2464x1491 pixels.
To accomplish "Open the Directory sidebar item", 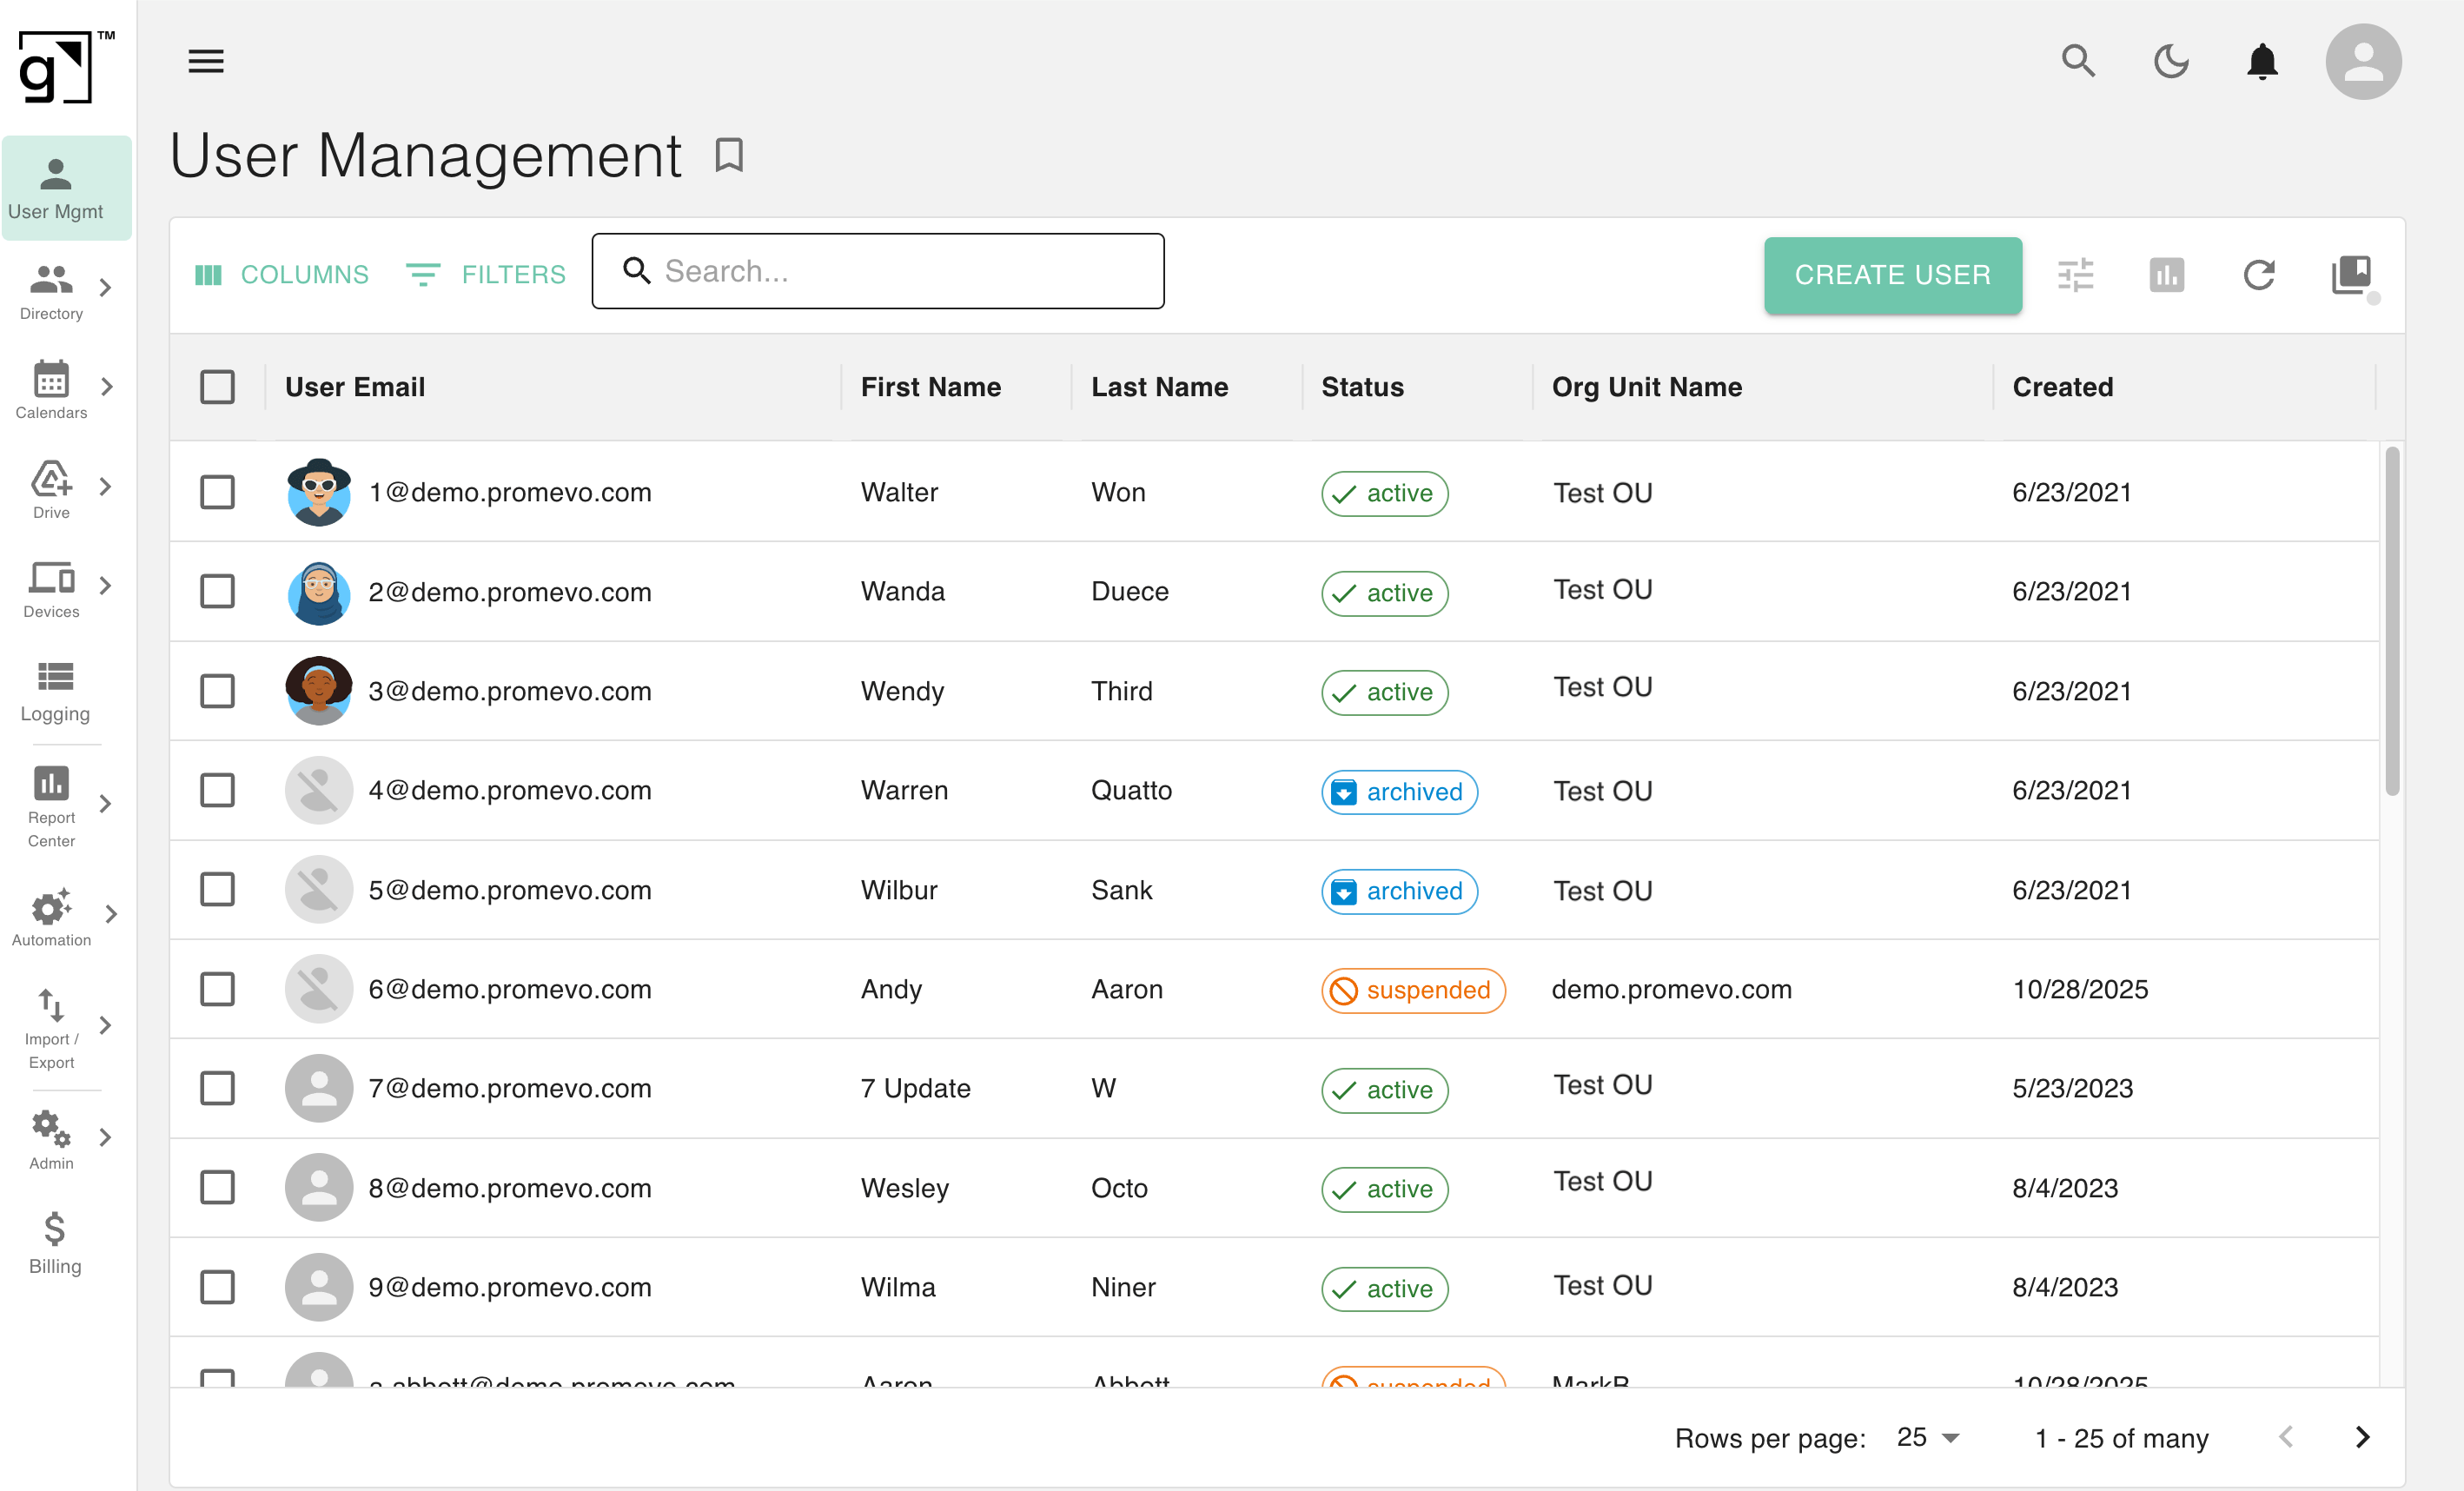I will pyautogui.click(x=51, y=291).
